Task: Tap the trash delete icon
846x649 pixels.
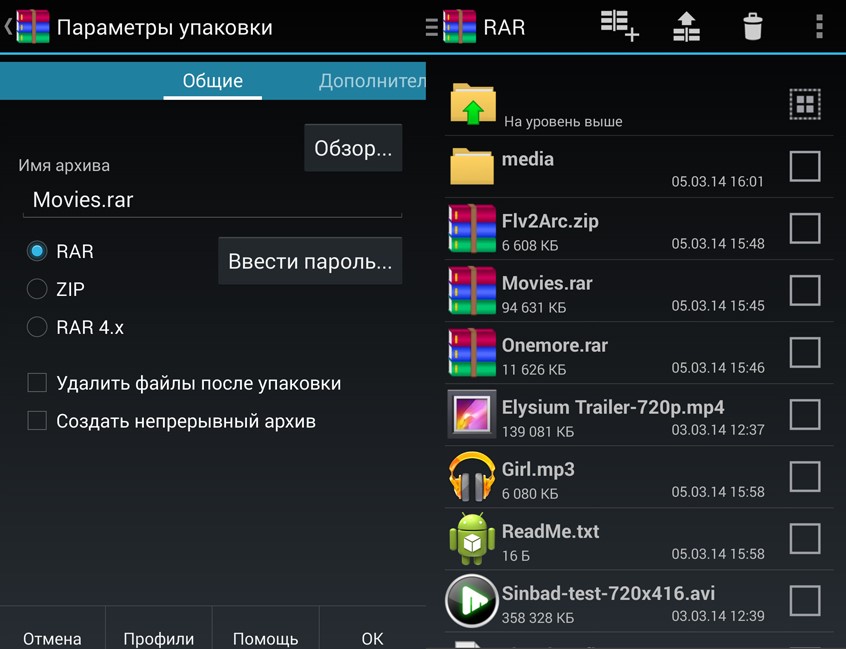Action: [x=753, y=26]
